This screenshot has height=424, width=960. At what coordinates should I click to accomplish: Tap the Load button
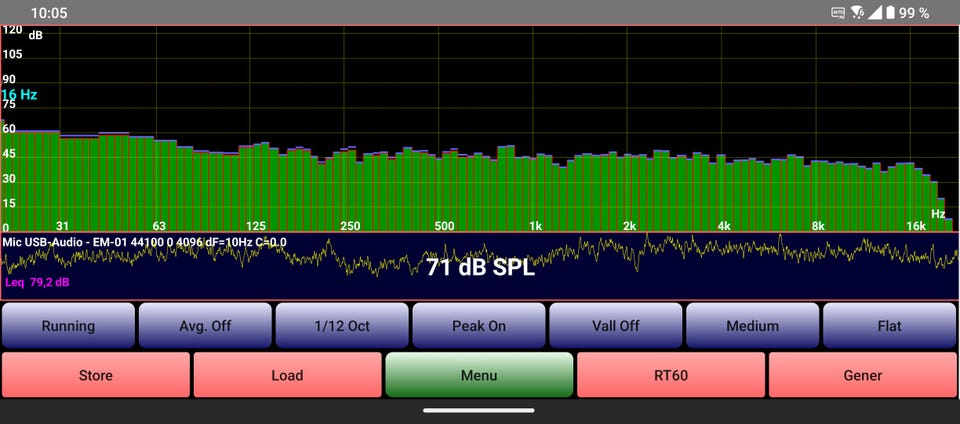287,375
